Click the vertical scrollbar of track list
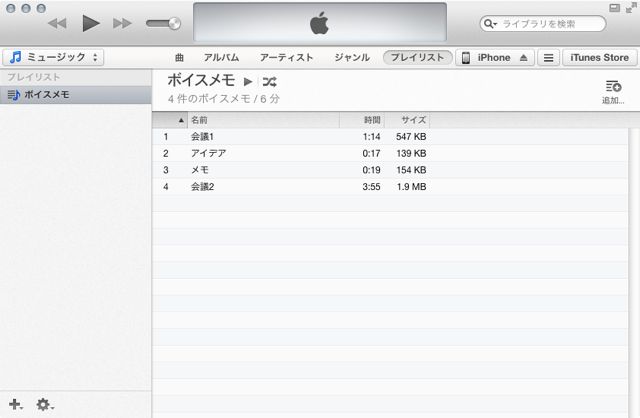Viewport: 640px width, 418px height. tap(634, 273)
